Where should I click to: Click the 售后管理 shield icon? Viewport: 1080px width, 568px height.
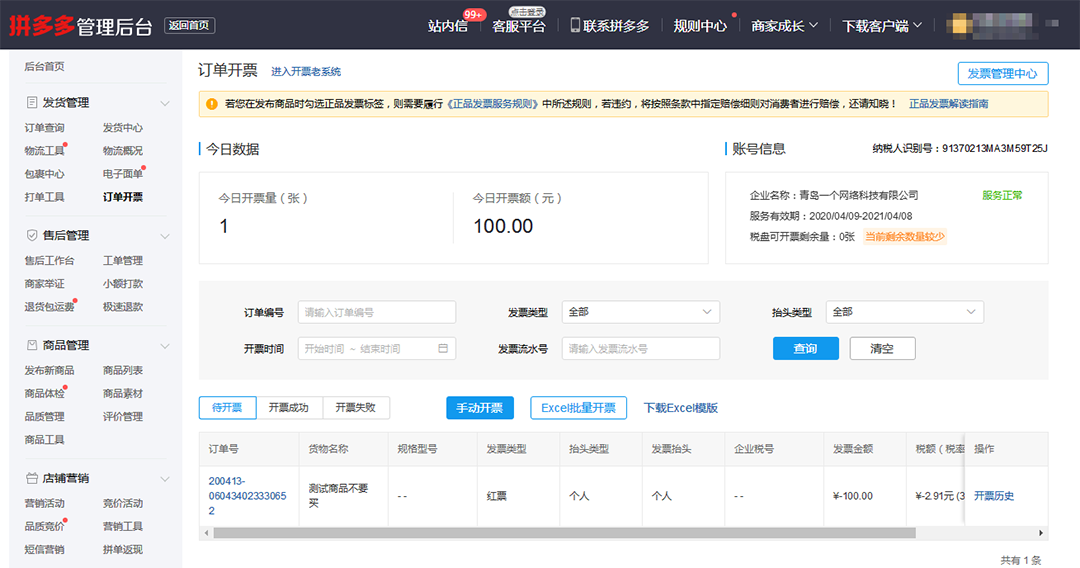pyautogui.click(x=32, y=235)
